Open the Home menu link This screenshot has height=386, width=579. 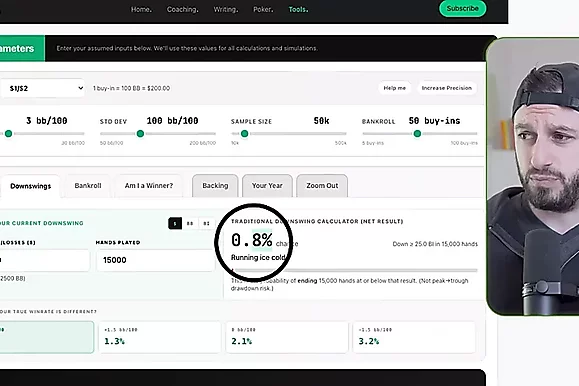click(141, 10)
